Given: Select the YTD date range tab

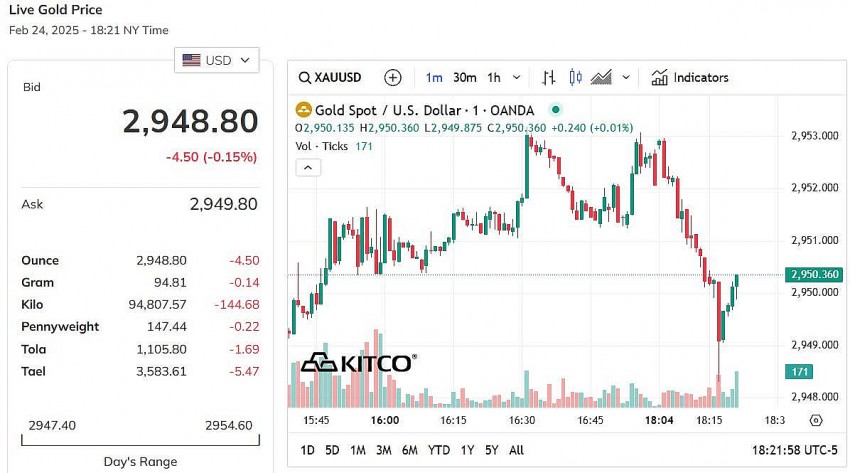Looking at the screenshot, I should (438, 450).
